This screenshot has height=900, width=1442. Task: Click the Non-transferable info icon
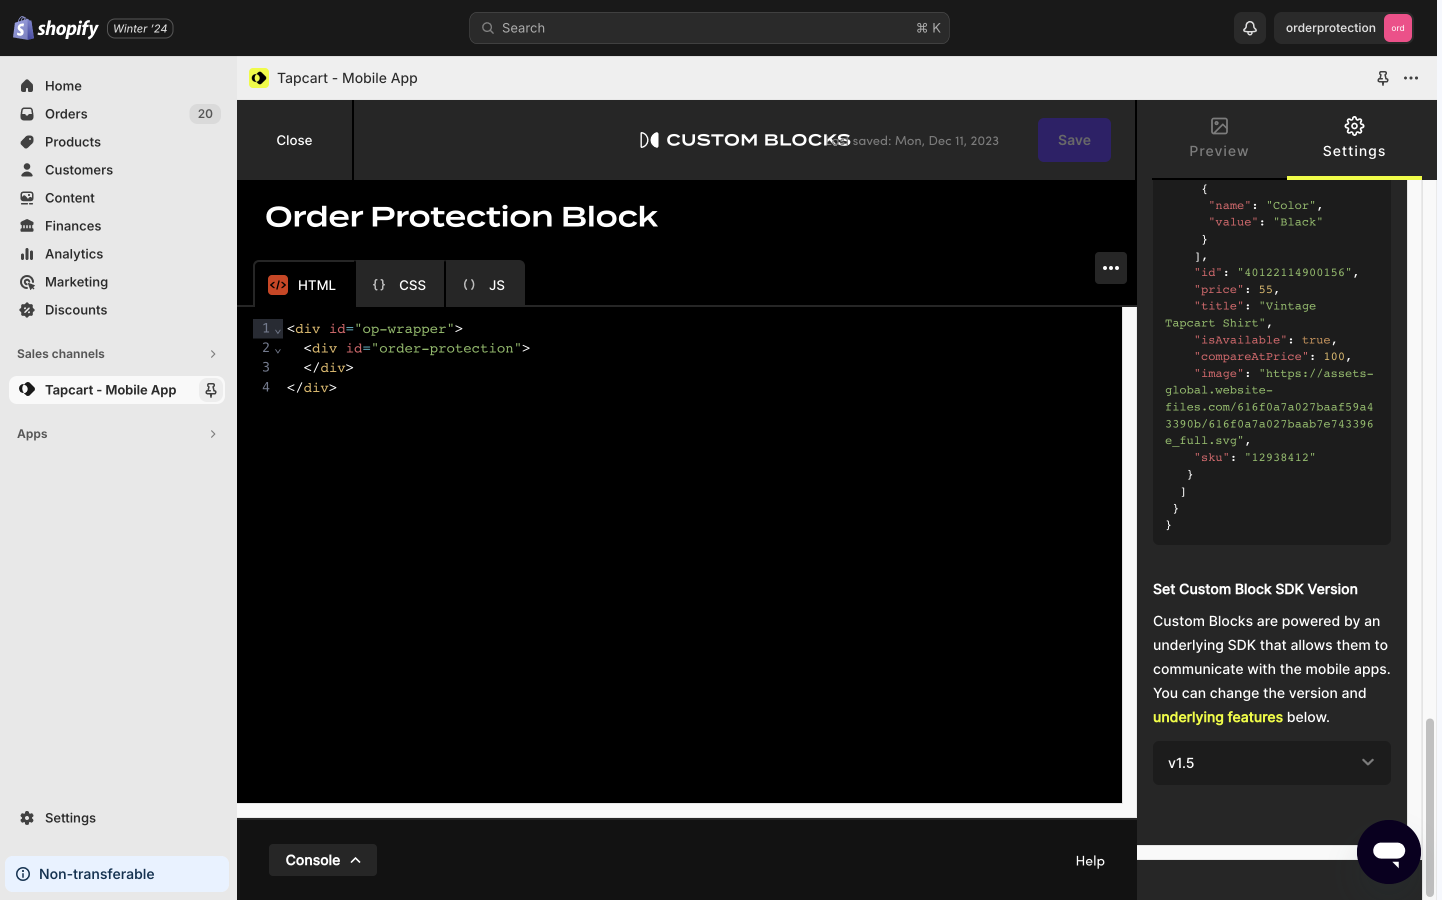[23, 874]
